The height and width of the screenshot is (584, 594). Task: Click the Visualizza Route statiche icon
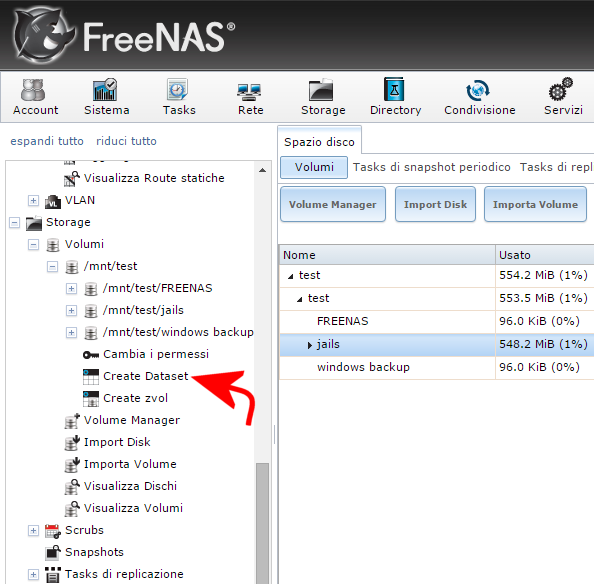72,179
